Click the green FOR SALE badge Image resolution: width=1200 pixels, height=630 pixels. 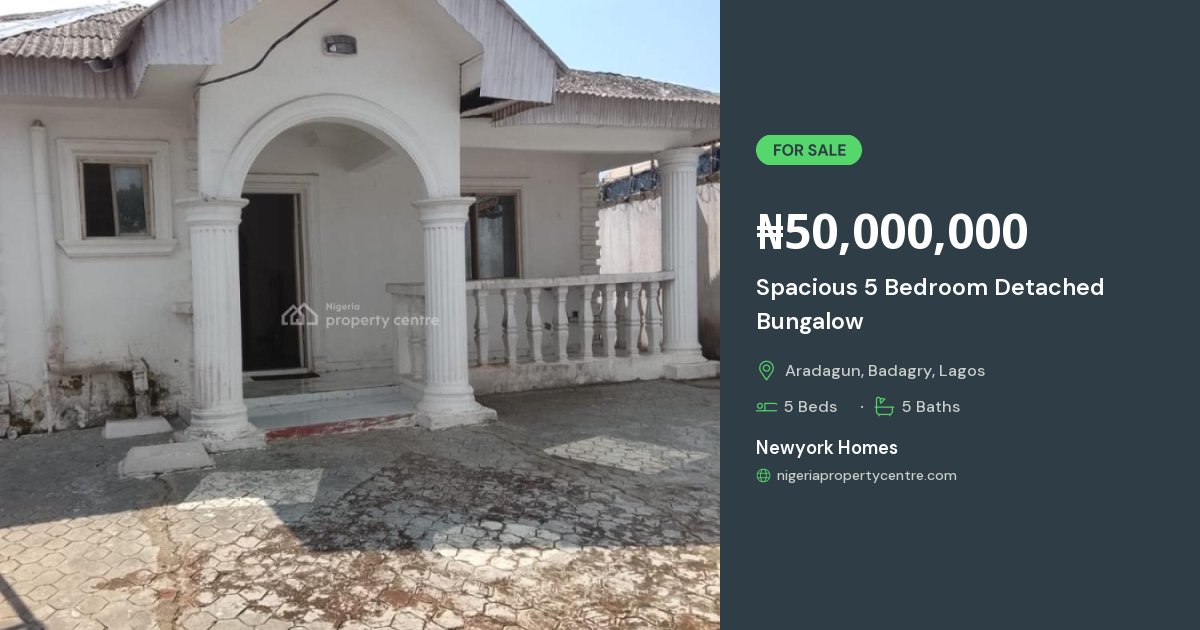tap(809, 150)
